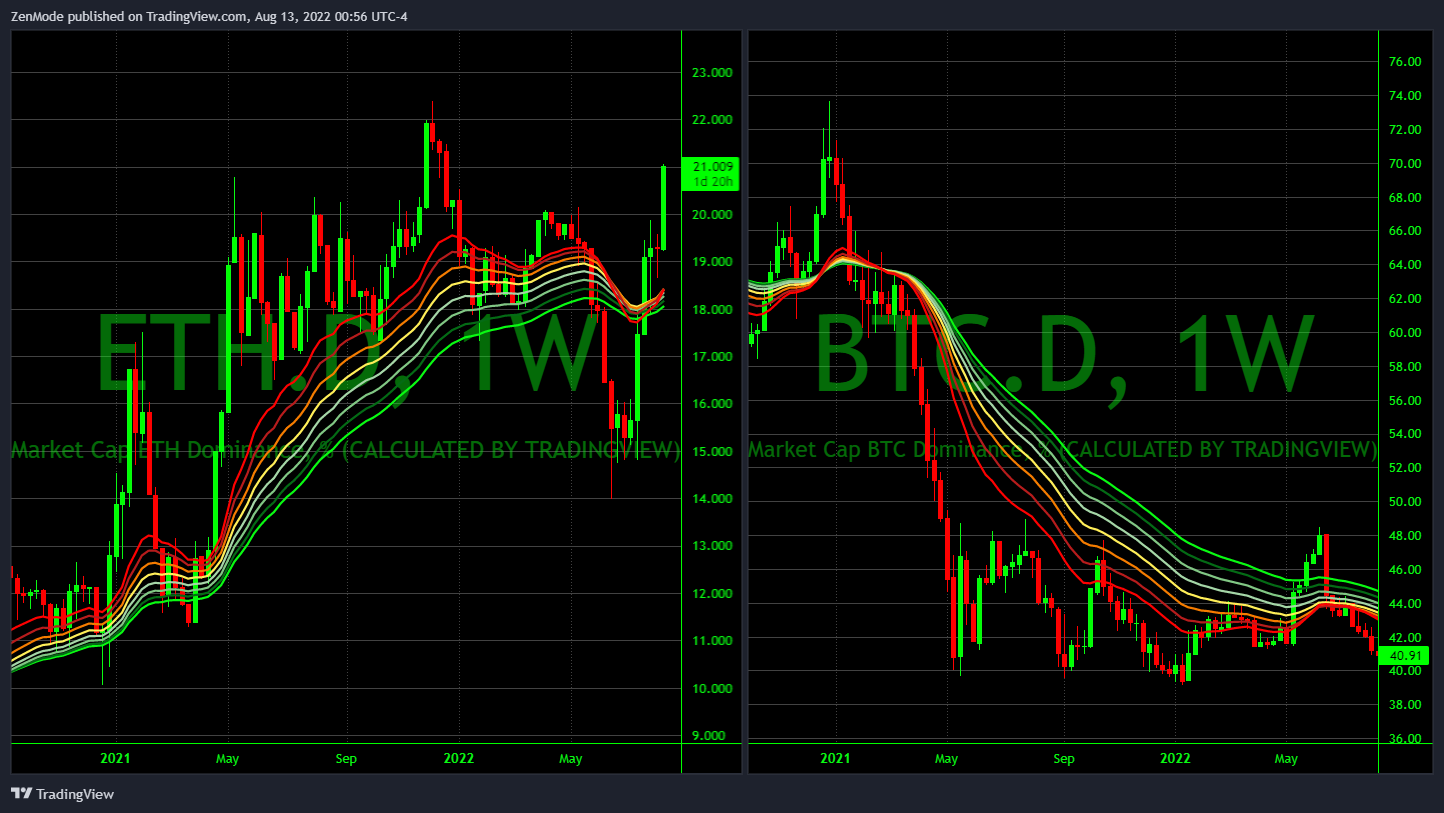The image size is (1444, 813).
Task: Select 48.00 on the BTC.D price axis
Action: 1406,535
